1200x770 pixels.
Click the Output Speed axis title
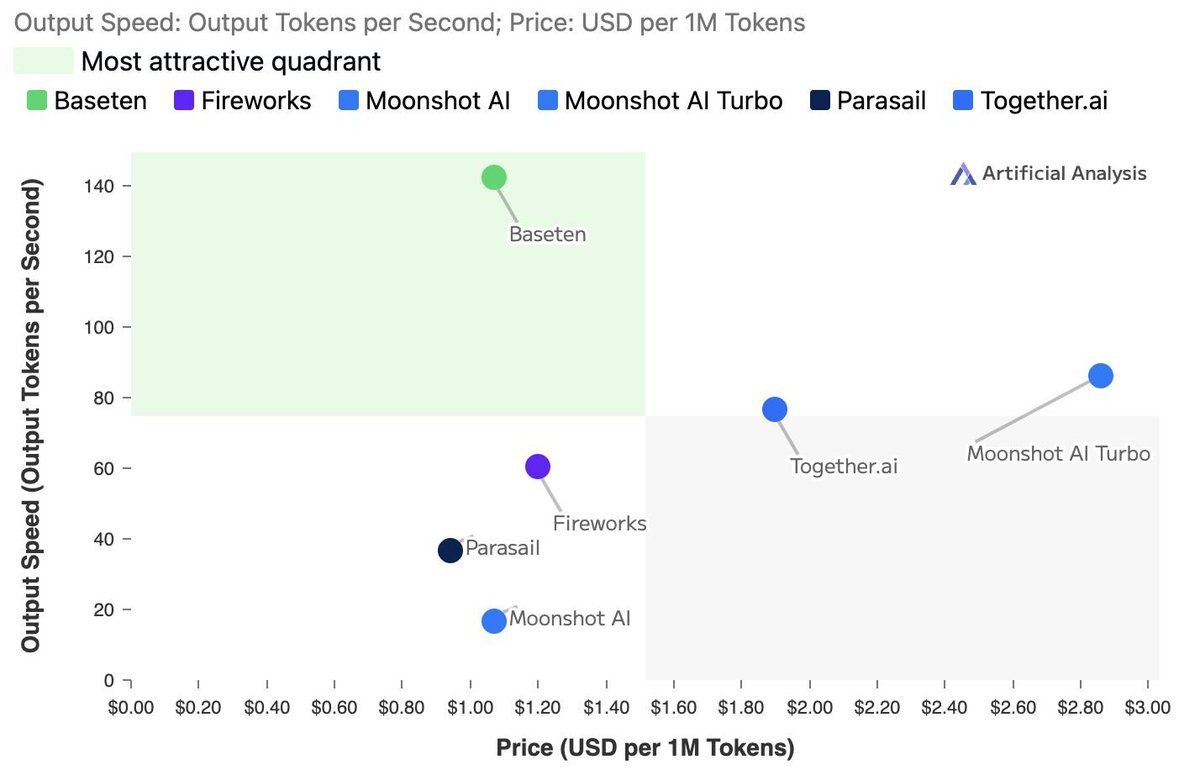32,415
